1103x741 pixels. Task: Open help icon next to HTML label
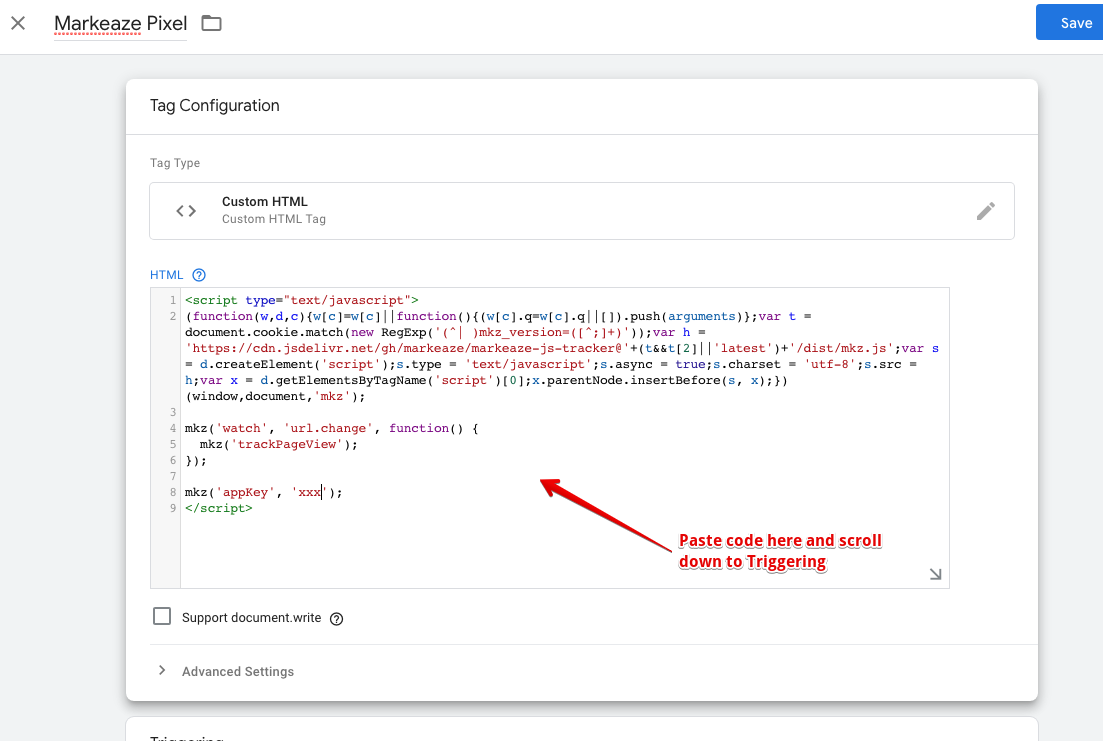[199, 275]
